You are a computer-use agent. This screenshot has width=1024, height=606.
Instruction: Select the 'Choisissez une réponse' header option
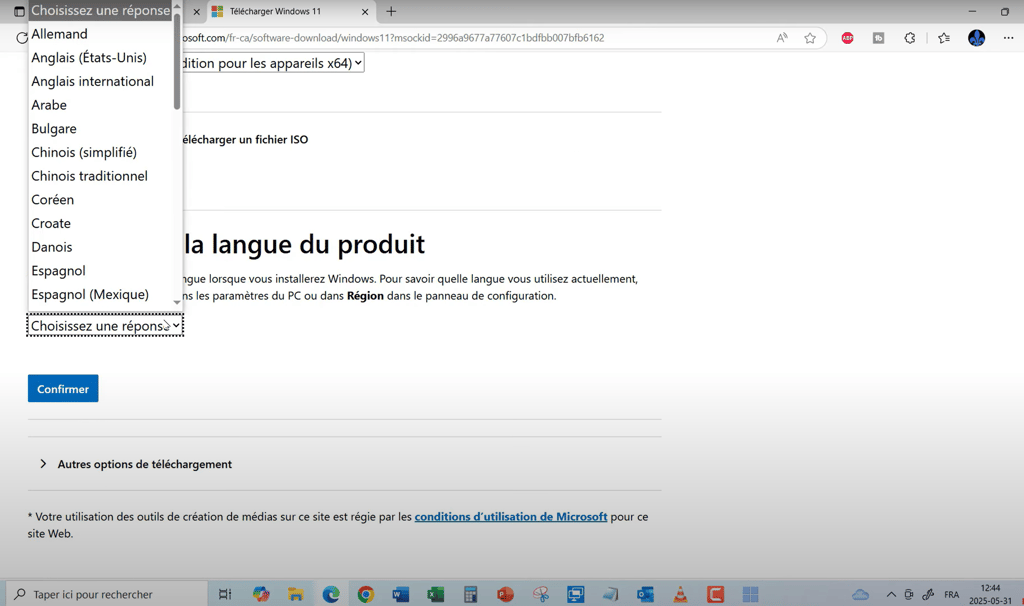[100, 10]
